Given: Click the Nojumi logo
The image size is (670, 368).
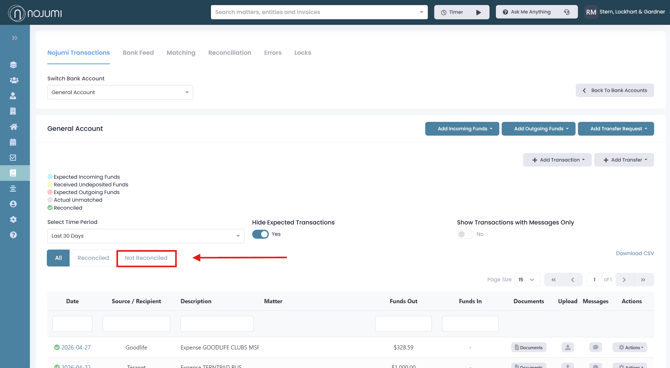Looking at the screenshot, I should (x=35, y=13).
